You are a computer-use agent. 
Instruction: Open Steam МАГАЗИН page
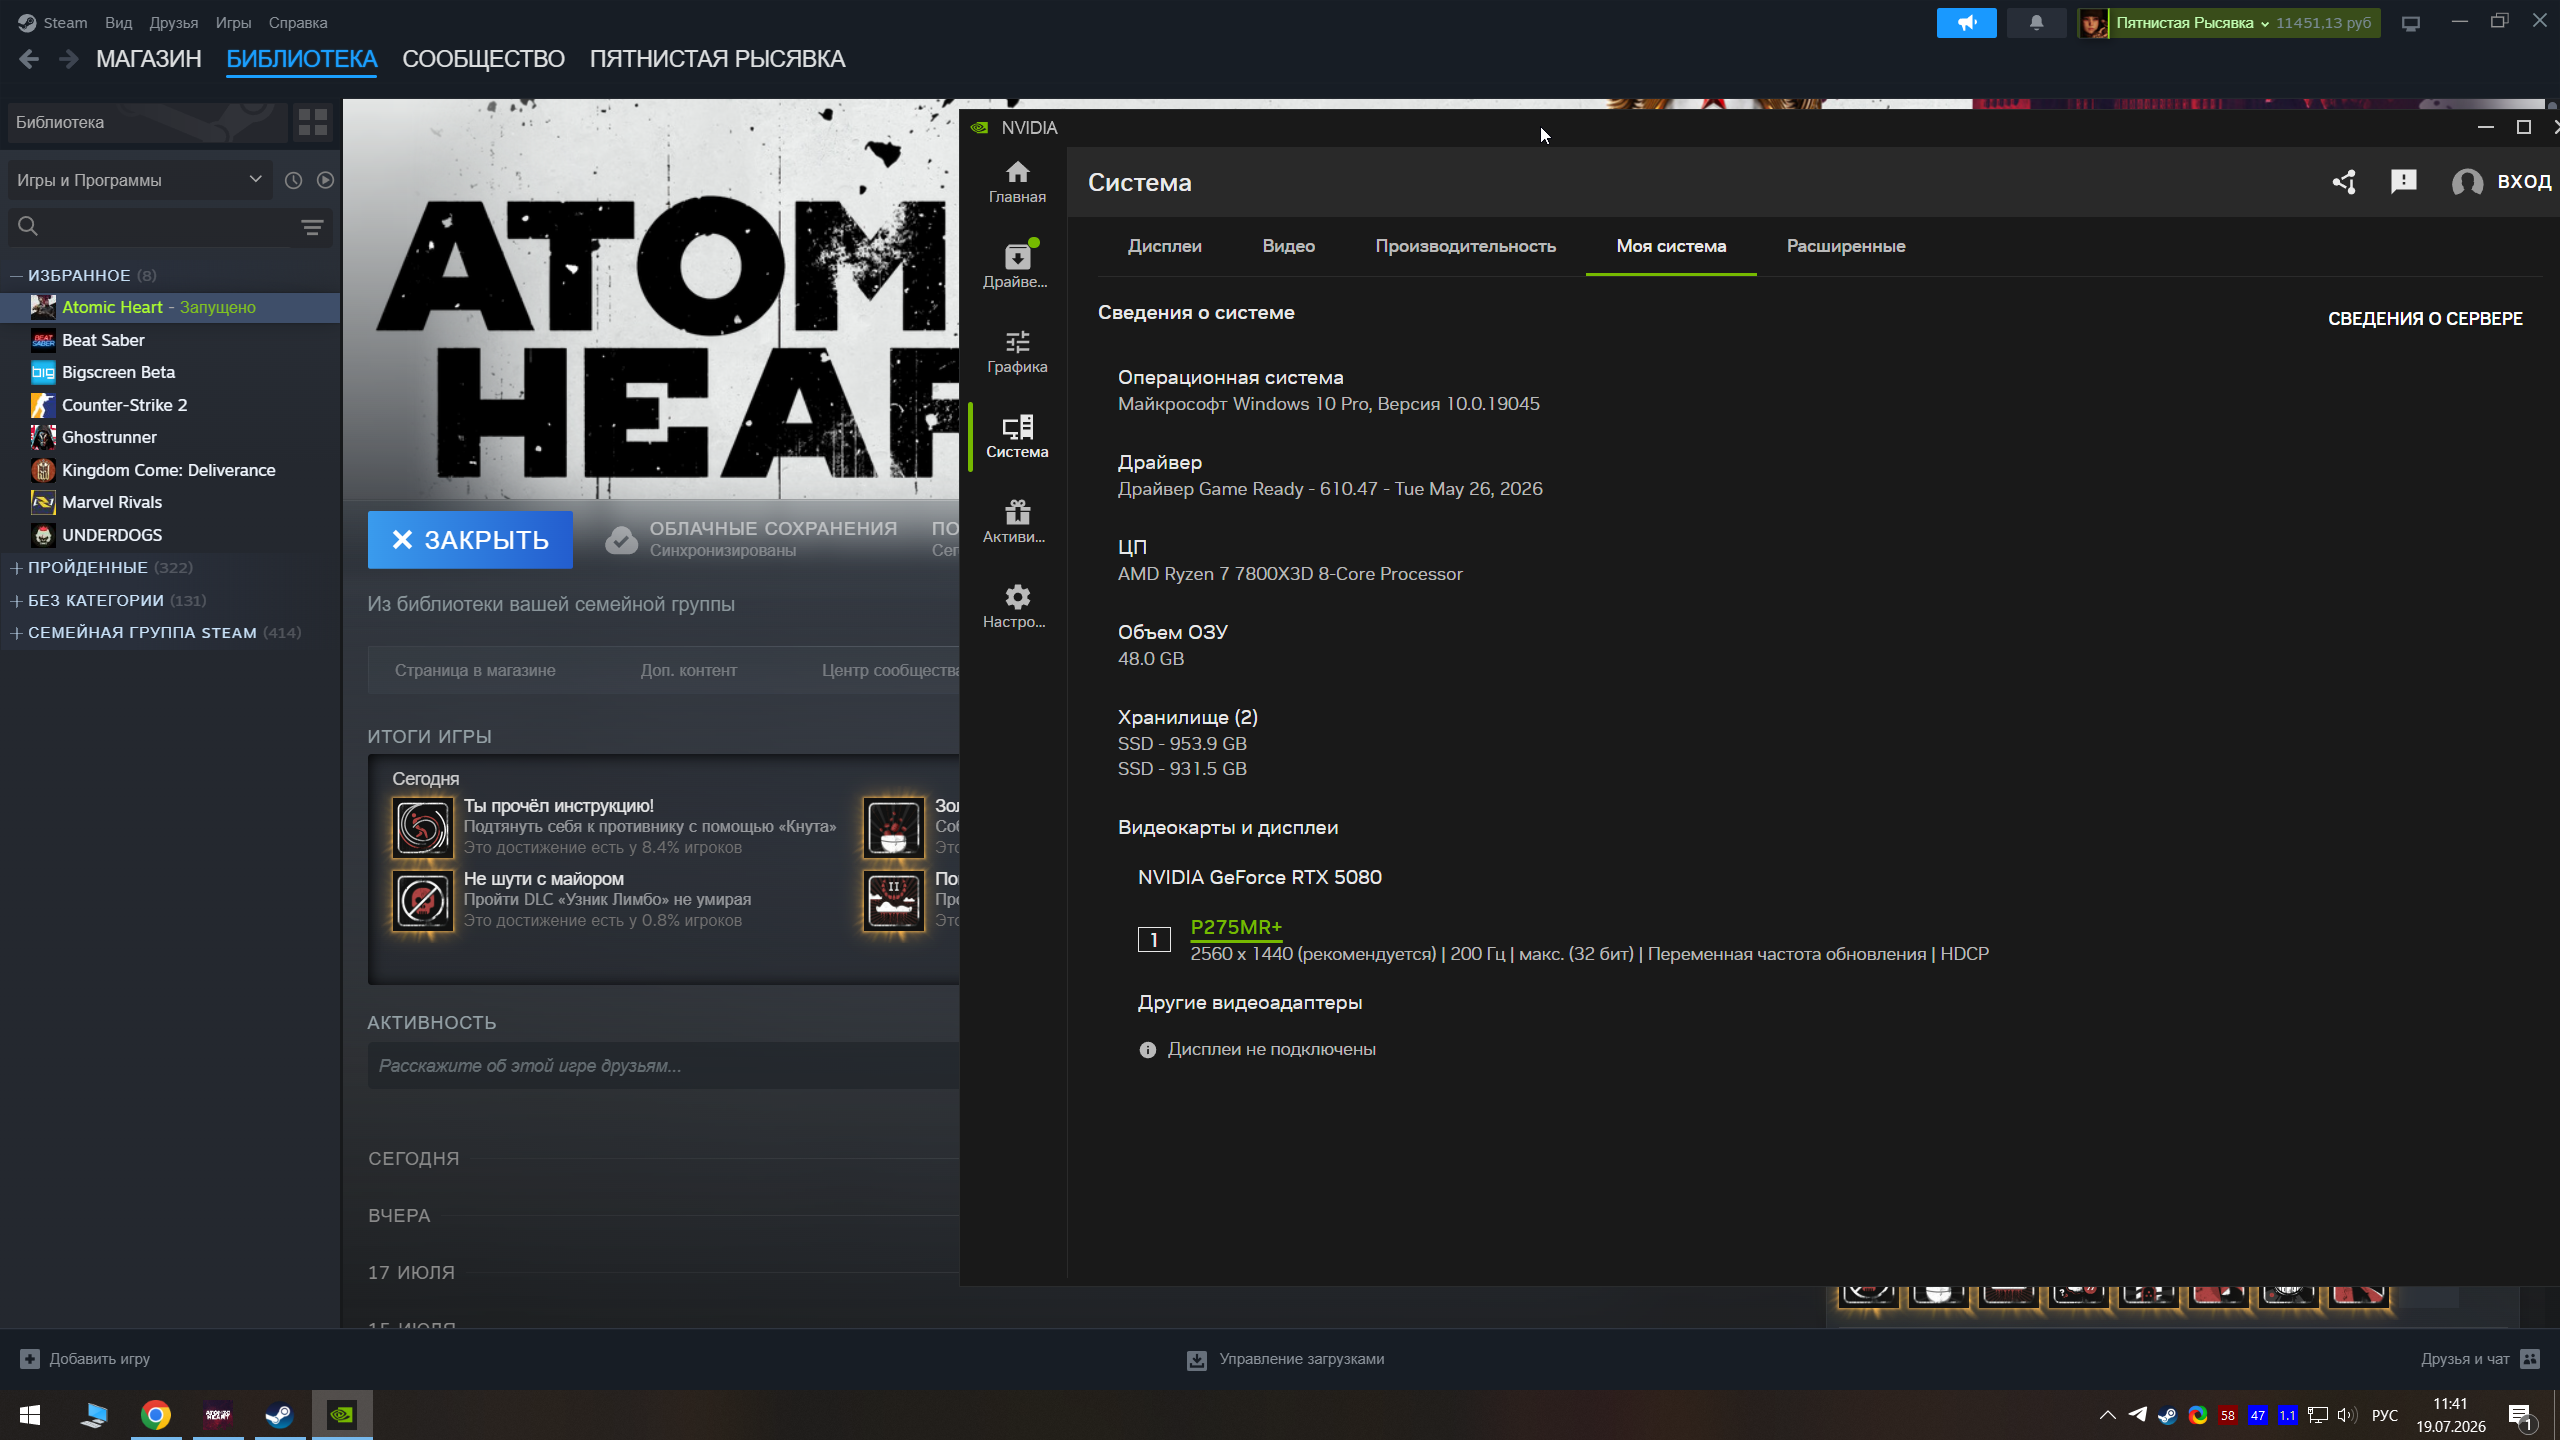coord(149,59)
